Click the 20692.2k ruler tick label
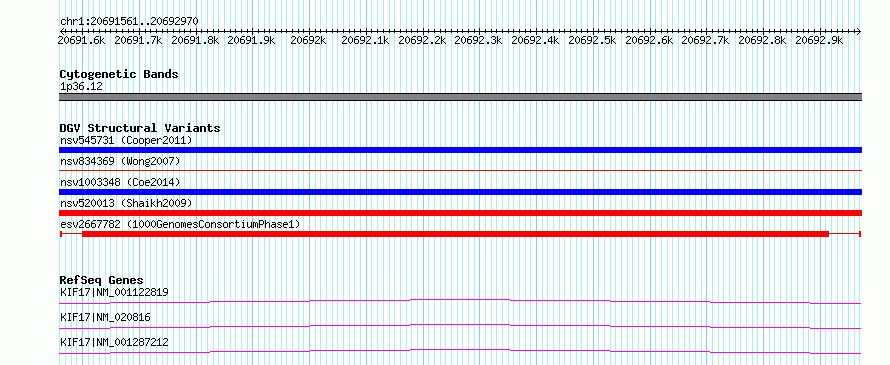890x365 pixels. [x=422, y=40]
